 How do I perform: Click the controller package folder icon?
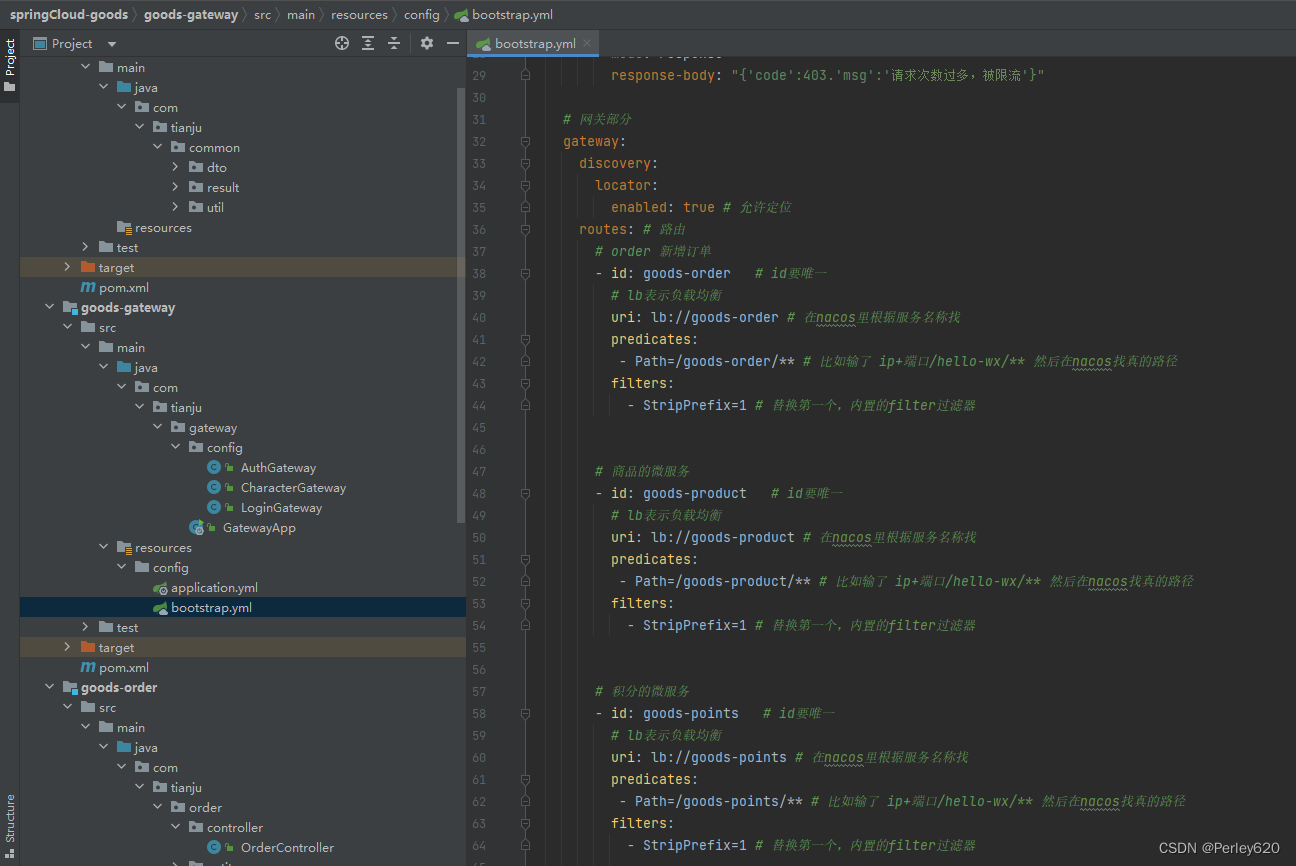(196, 827)
